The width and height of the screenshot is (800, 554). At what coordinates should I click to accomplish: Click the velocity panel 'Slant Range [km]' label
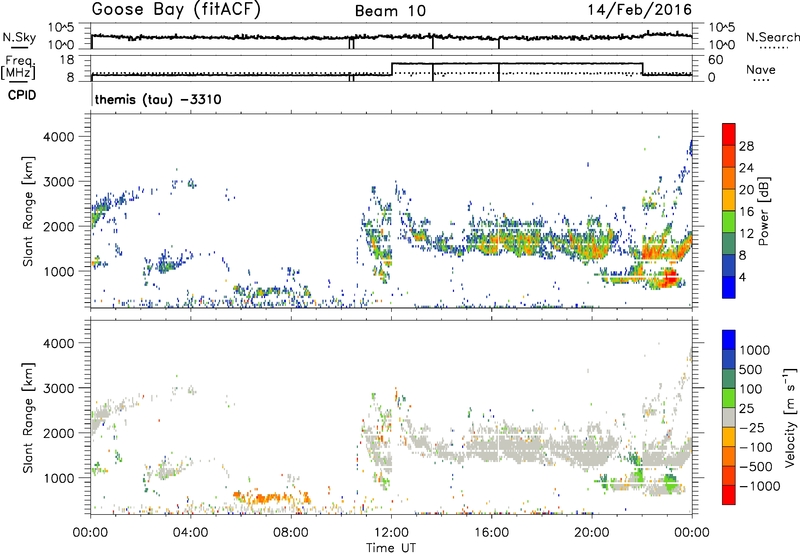coord(28,417)
